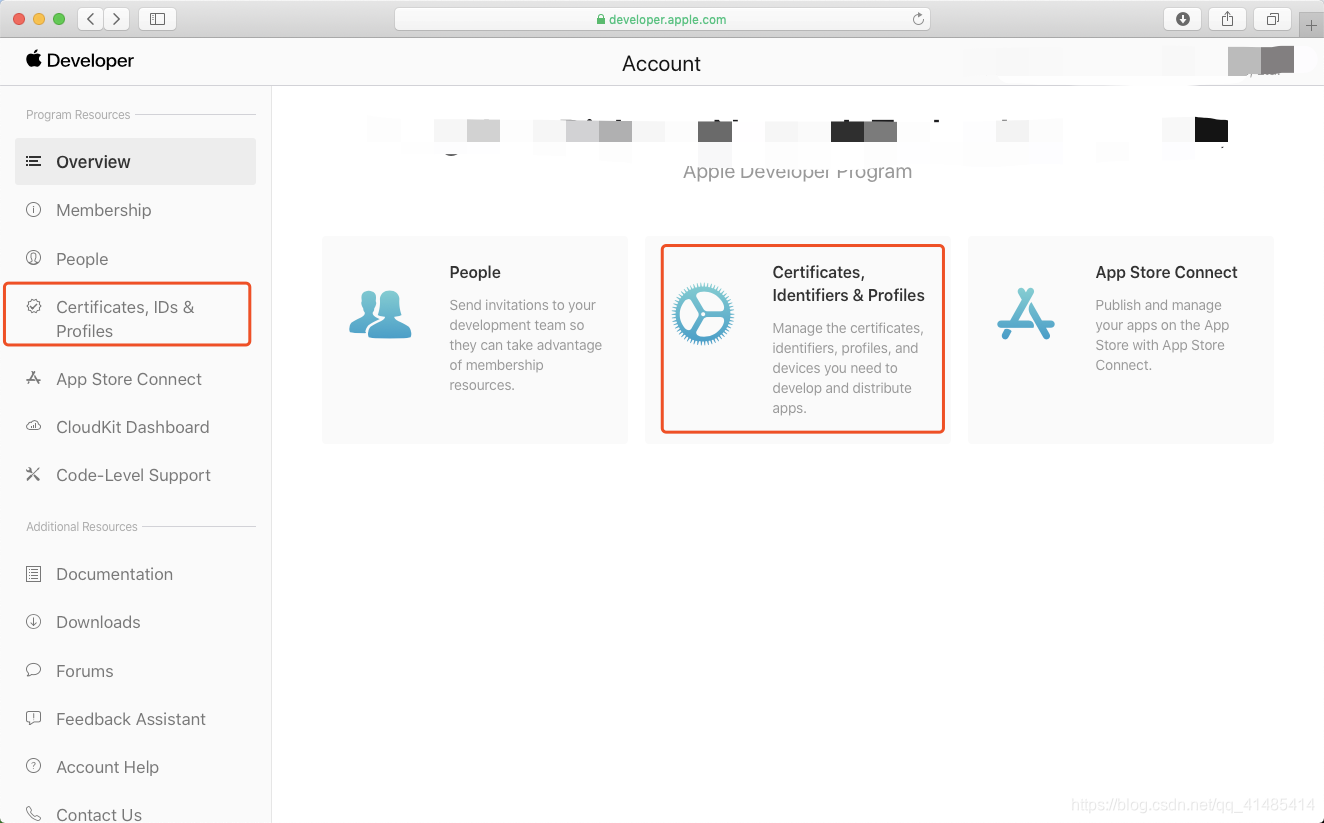Open Code-Level Support sidebar item
The height and width of the screenshot is (823, 1324).
click(x=135, y=475)
